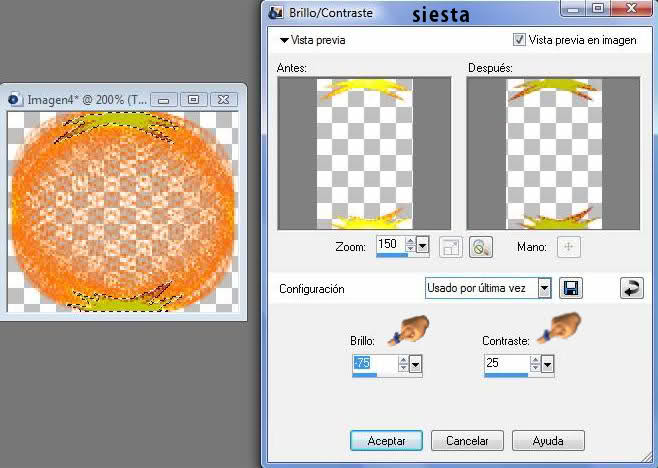Open the Configuración presets dropdown
Viewport: 658px width, 468px height.
[544, 288]
